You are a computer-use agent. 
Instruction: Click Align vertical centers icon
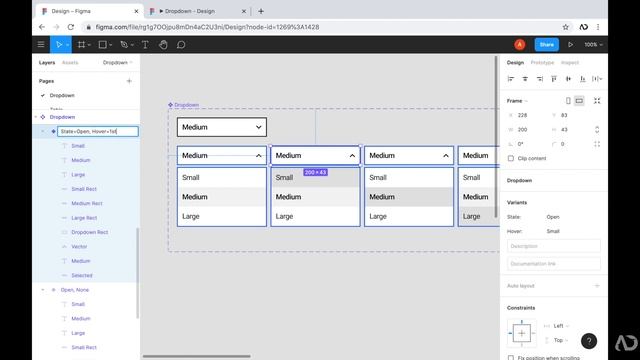pos(568,79)
